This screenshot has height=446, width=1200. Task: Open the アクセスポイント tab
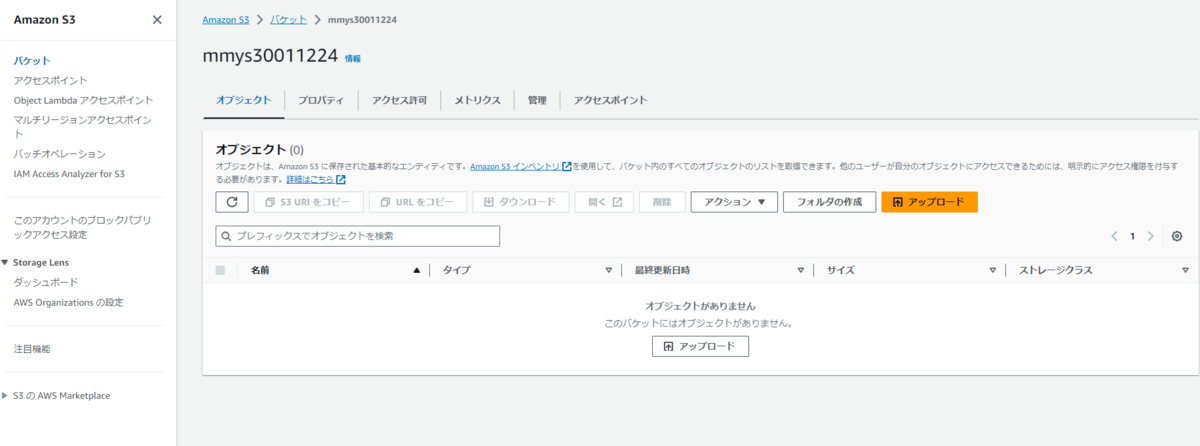pos(610,100)
